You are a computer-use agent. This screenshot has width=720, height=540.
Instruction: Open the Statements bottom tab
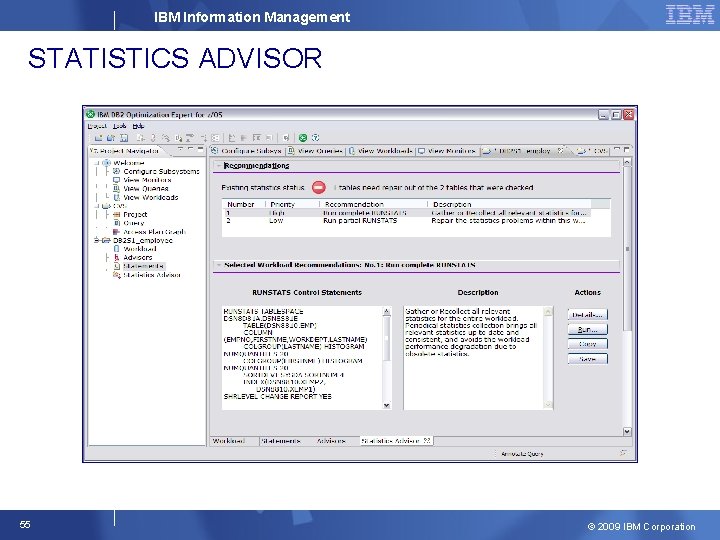[281, 441]
